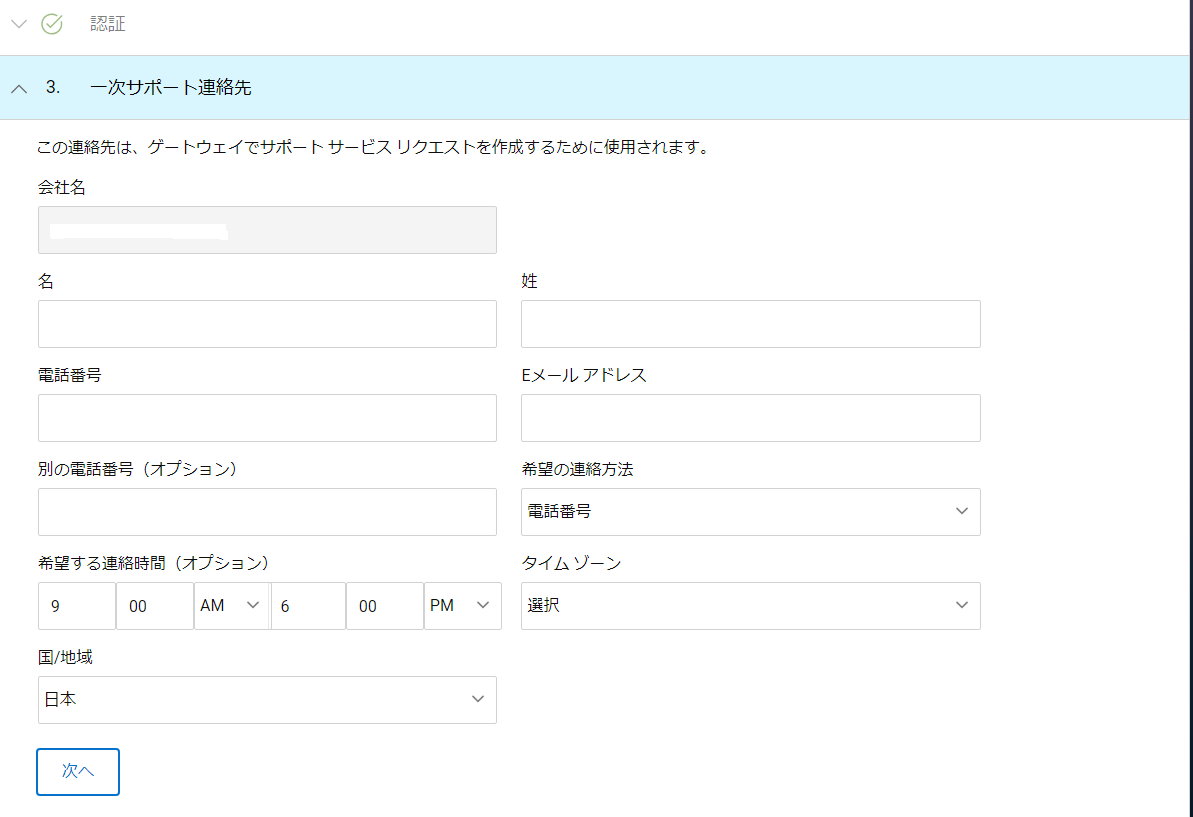Click the 別の電話番号 optional field
Screen dimensions: 1193x817
click(267, 512)
